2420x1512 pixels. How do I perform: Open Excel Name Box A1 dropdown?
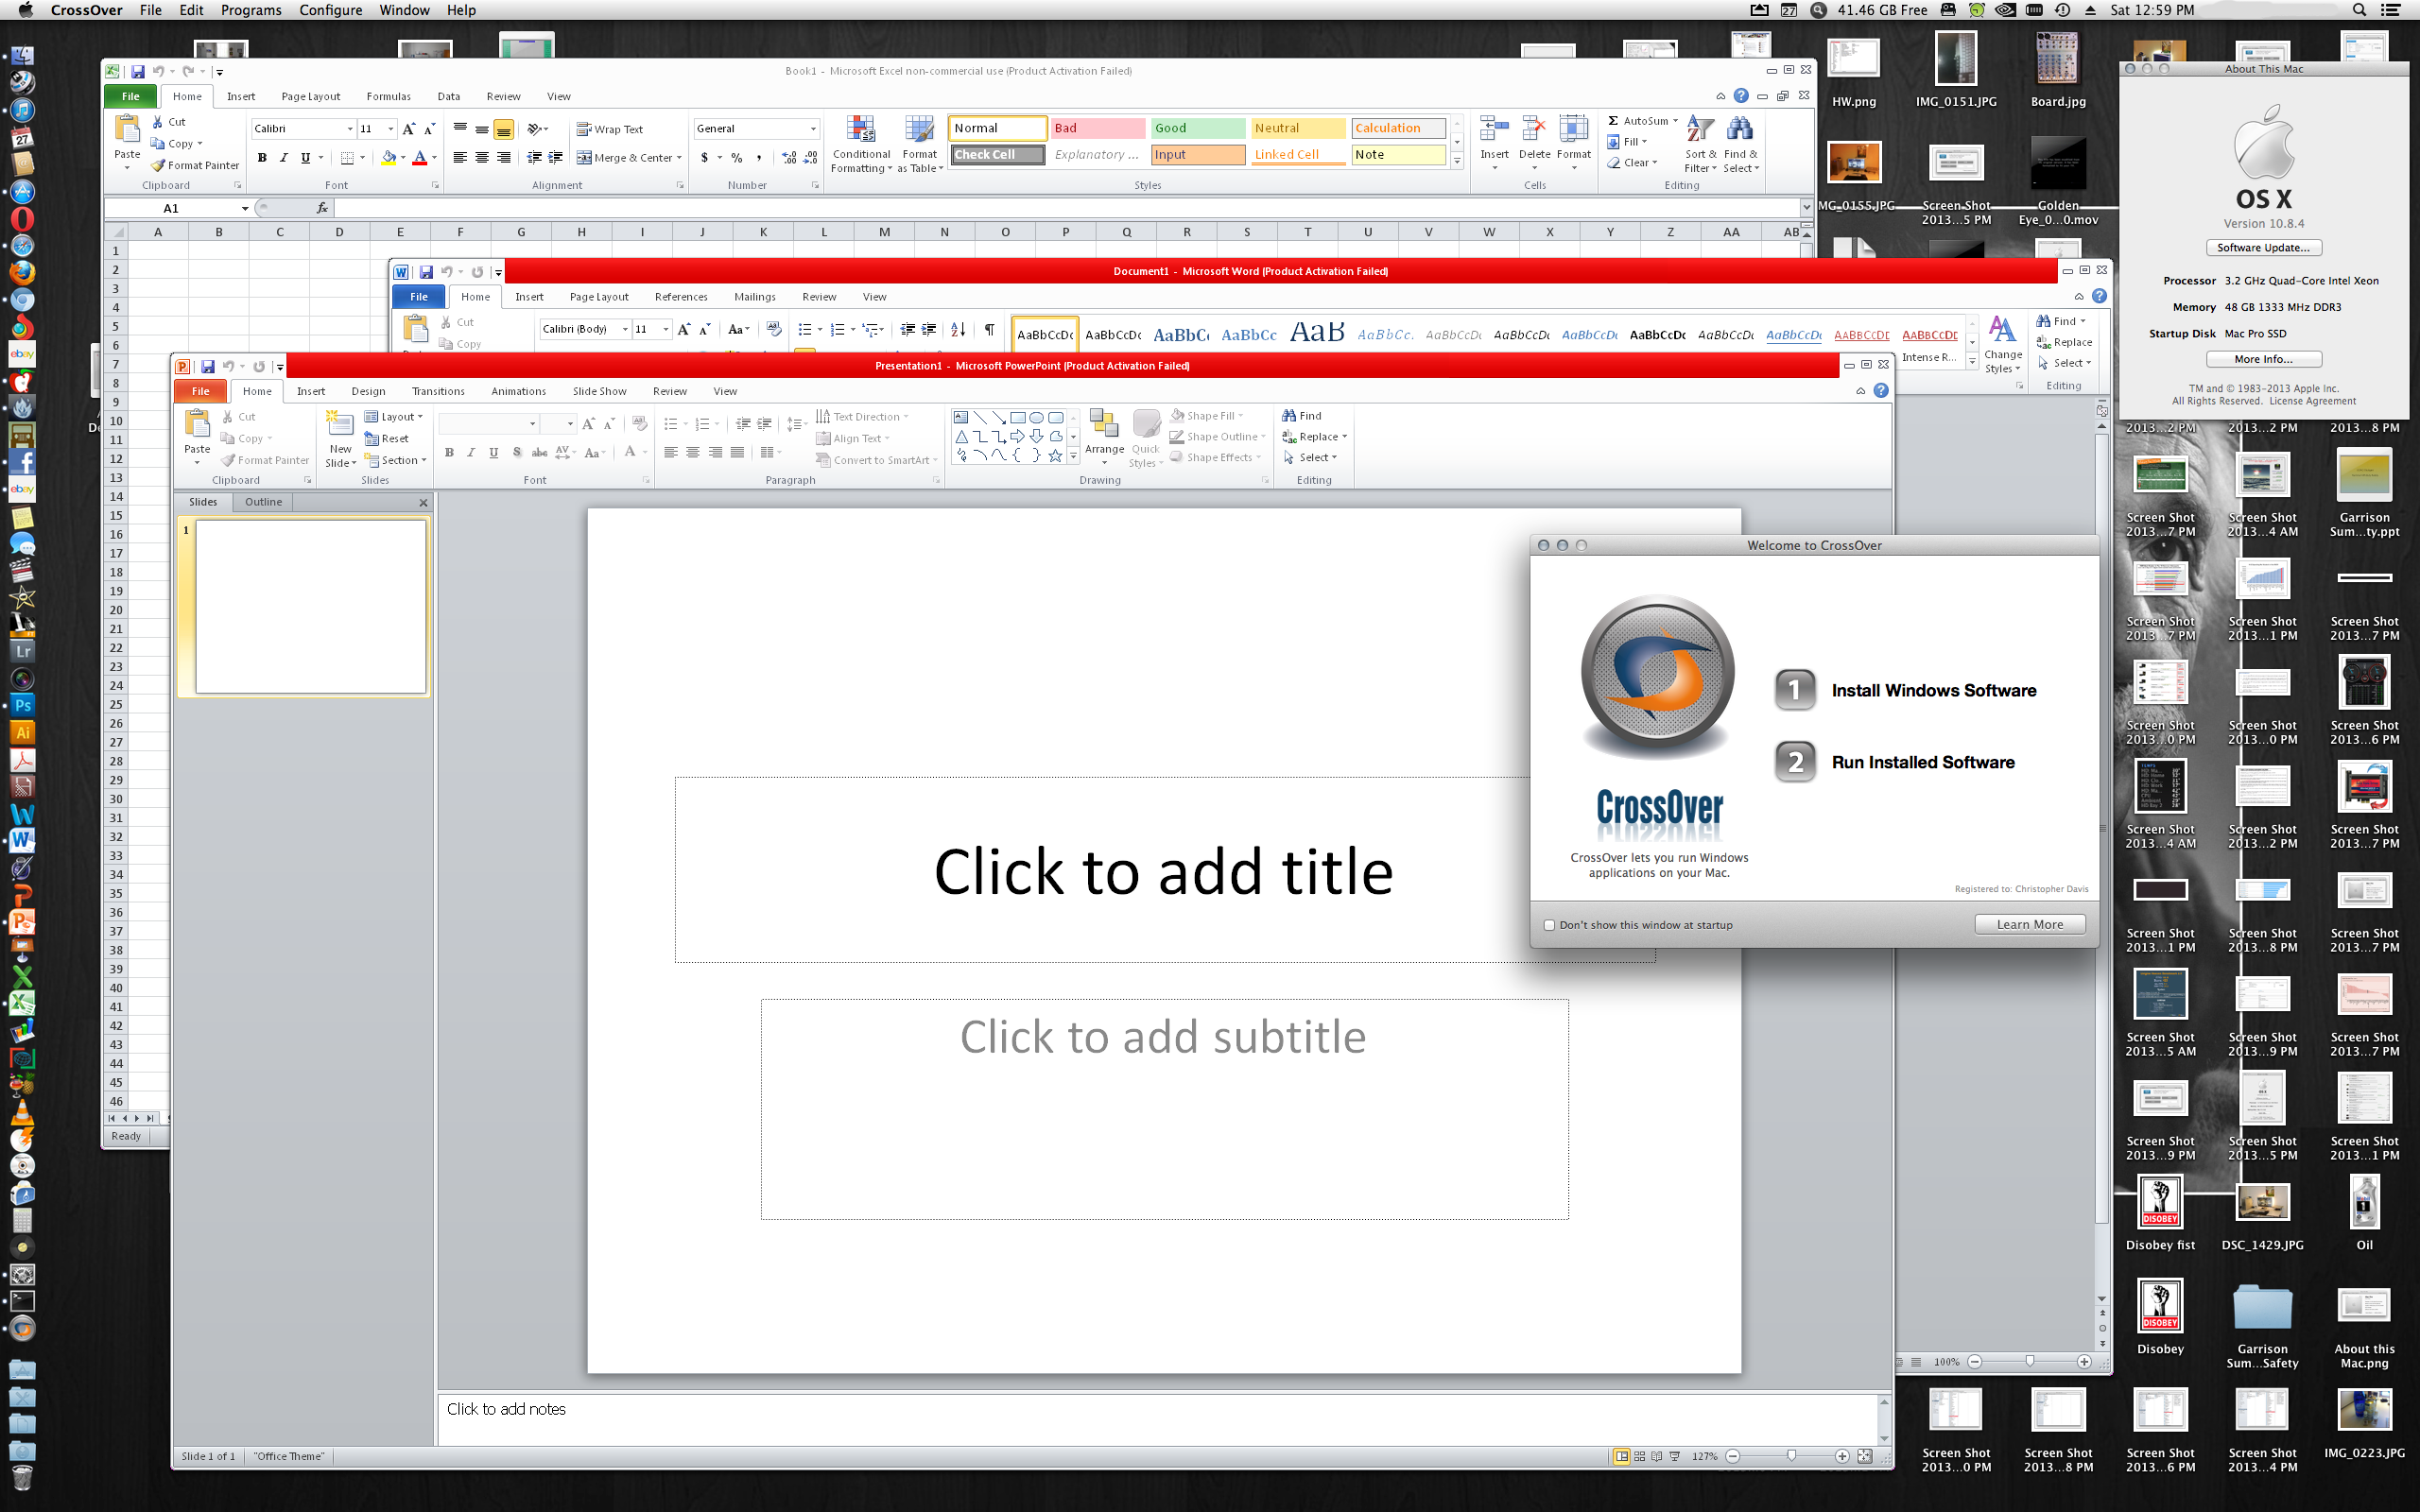tap(245, 208)
